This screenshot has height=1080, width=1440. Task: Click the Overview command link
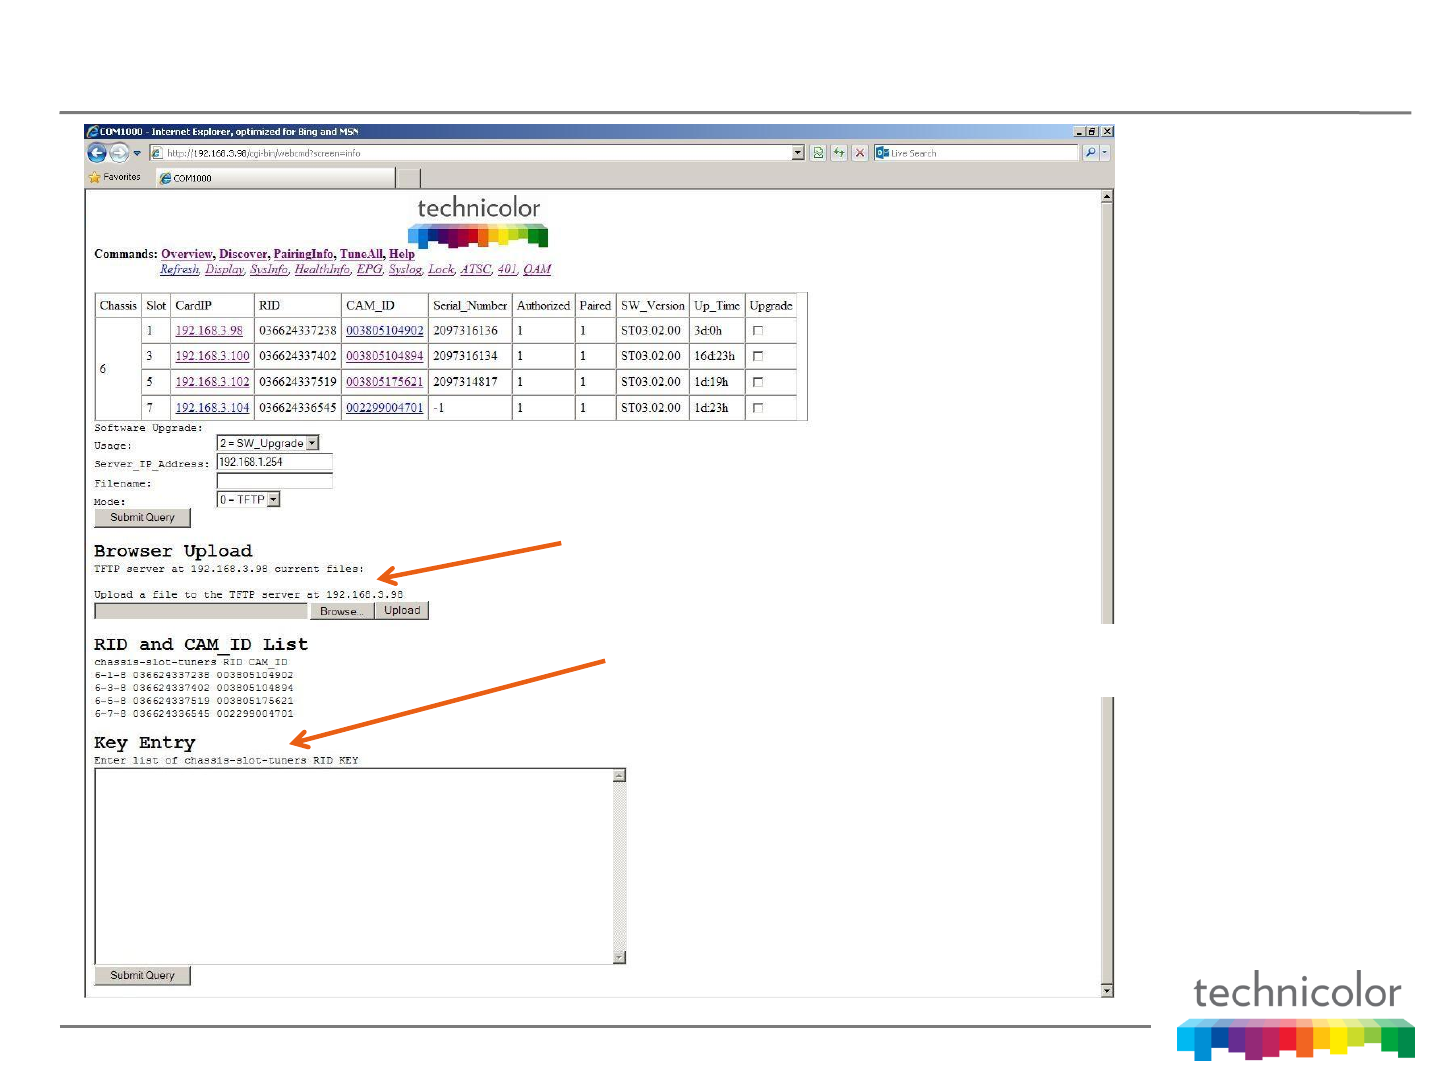tap(187, 254)
